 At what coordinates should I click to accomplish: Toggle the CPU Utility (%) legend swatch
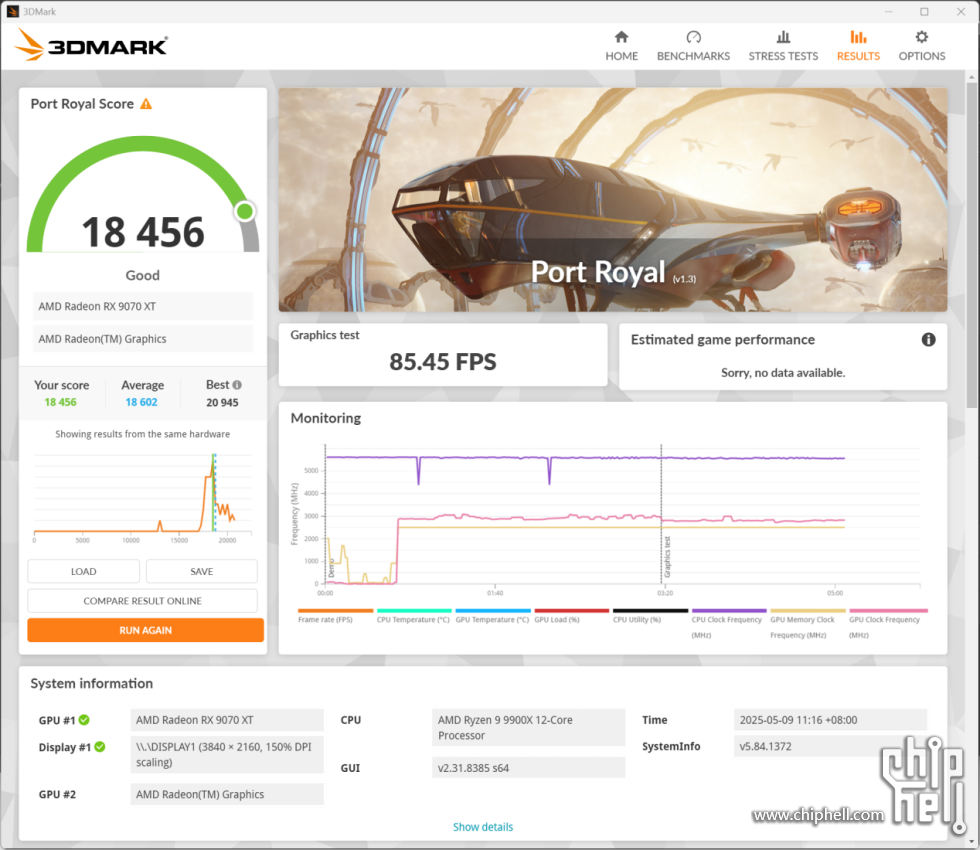651,611
